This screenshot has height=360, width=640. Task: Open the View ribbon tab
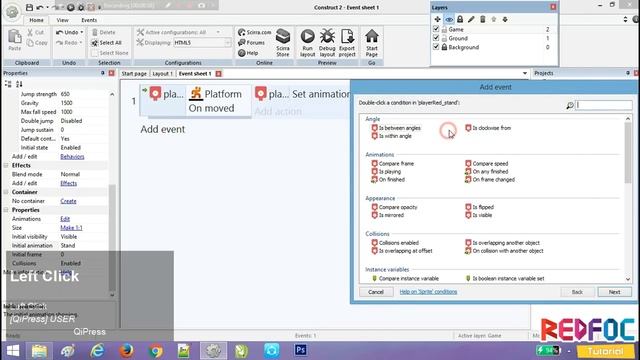pos(62,20)
